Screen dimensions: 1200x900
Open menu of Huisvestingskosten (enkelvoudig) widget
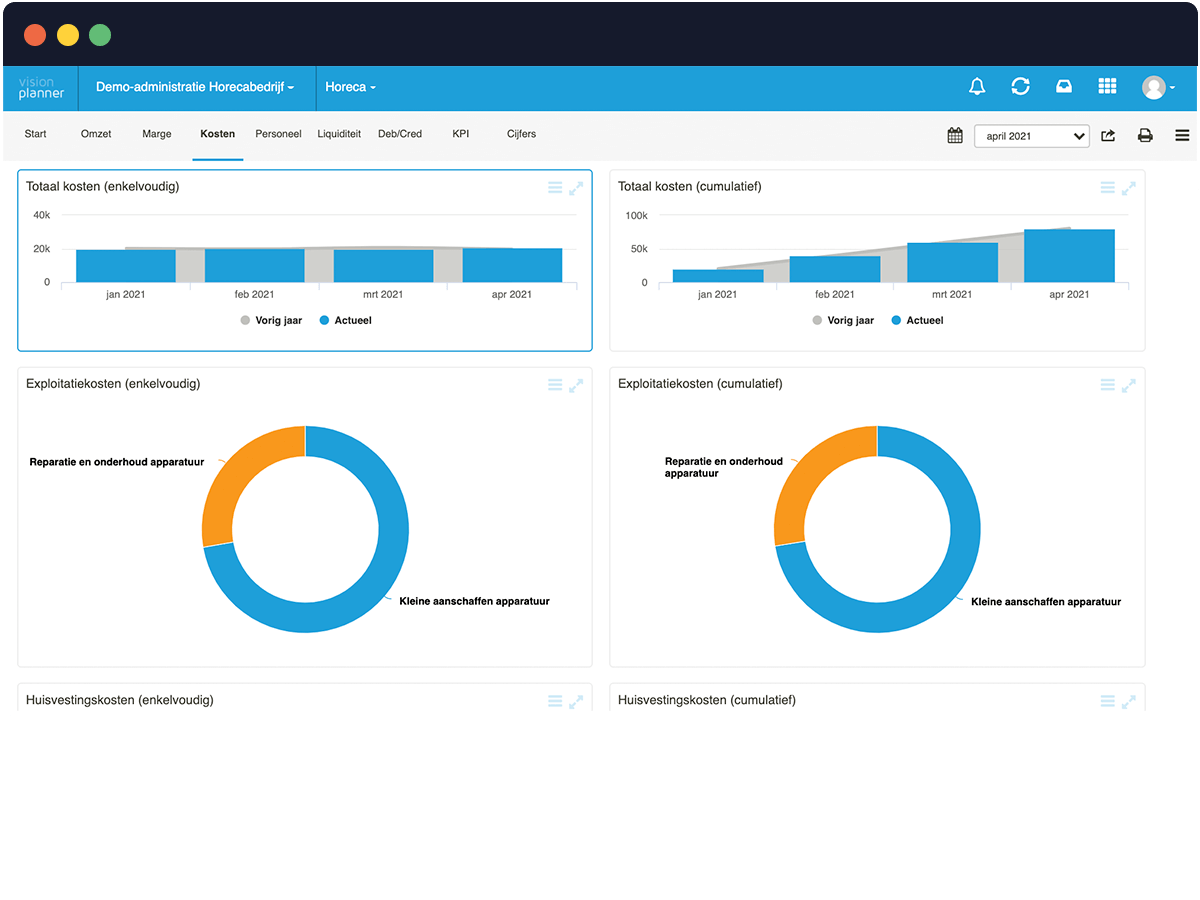(555, 702)
